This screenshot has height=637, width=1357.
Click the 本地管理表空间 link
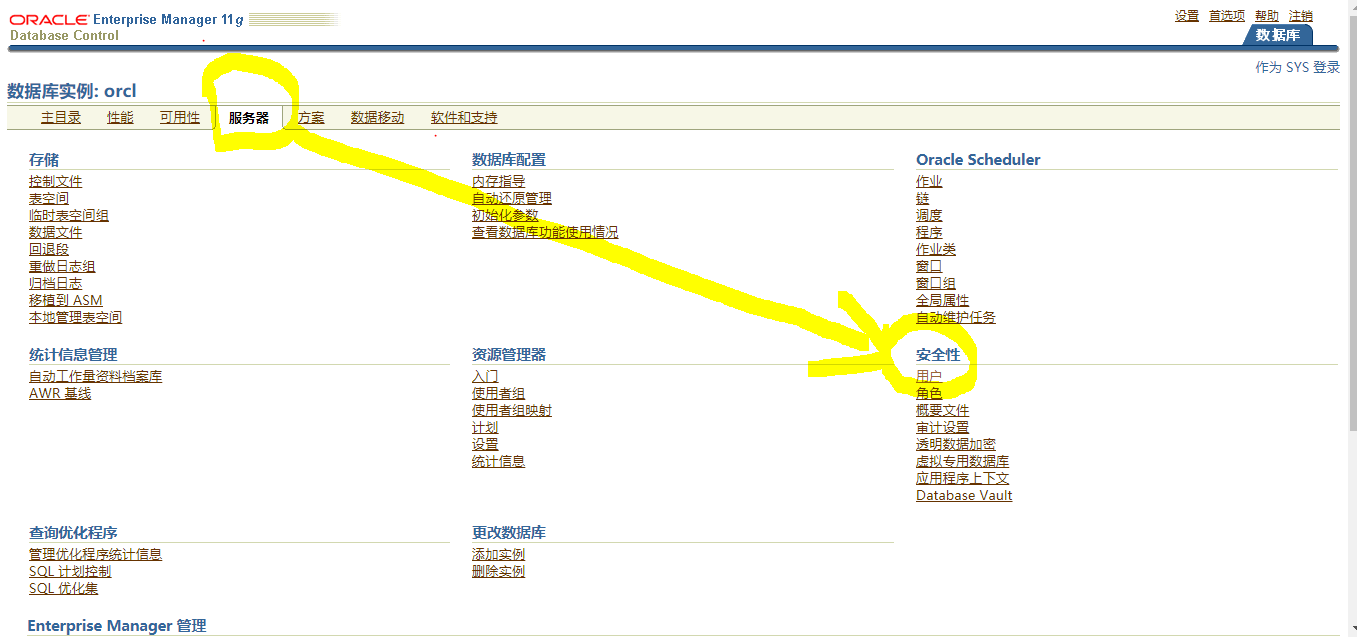click(x=76, y=317)
